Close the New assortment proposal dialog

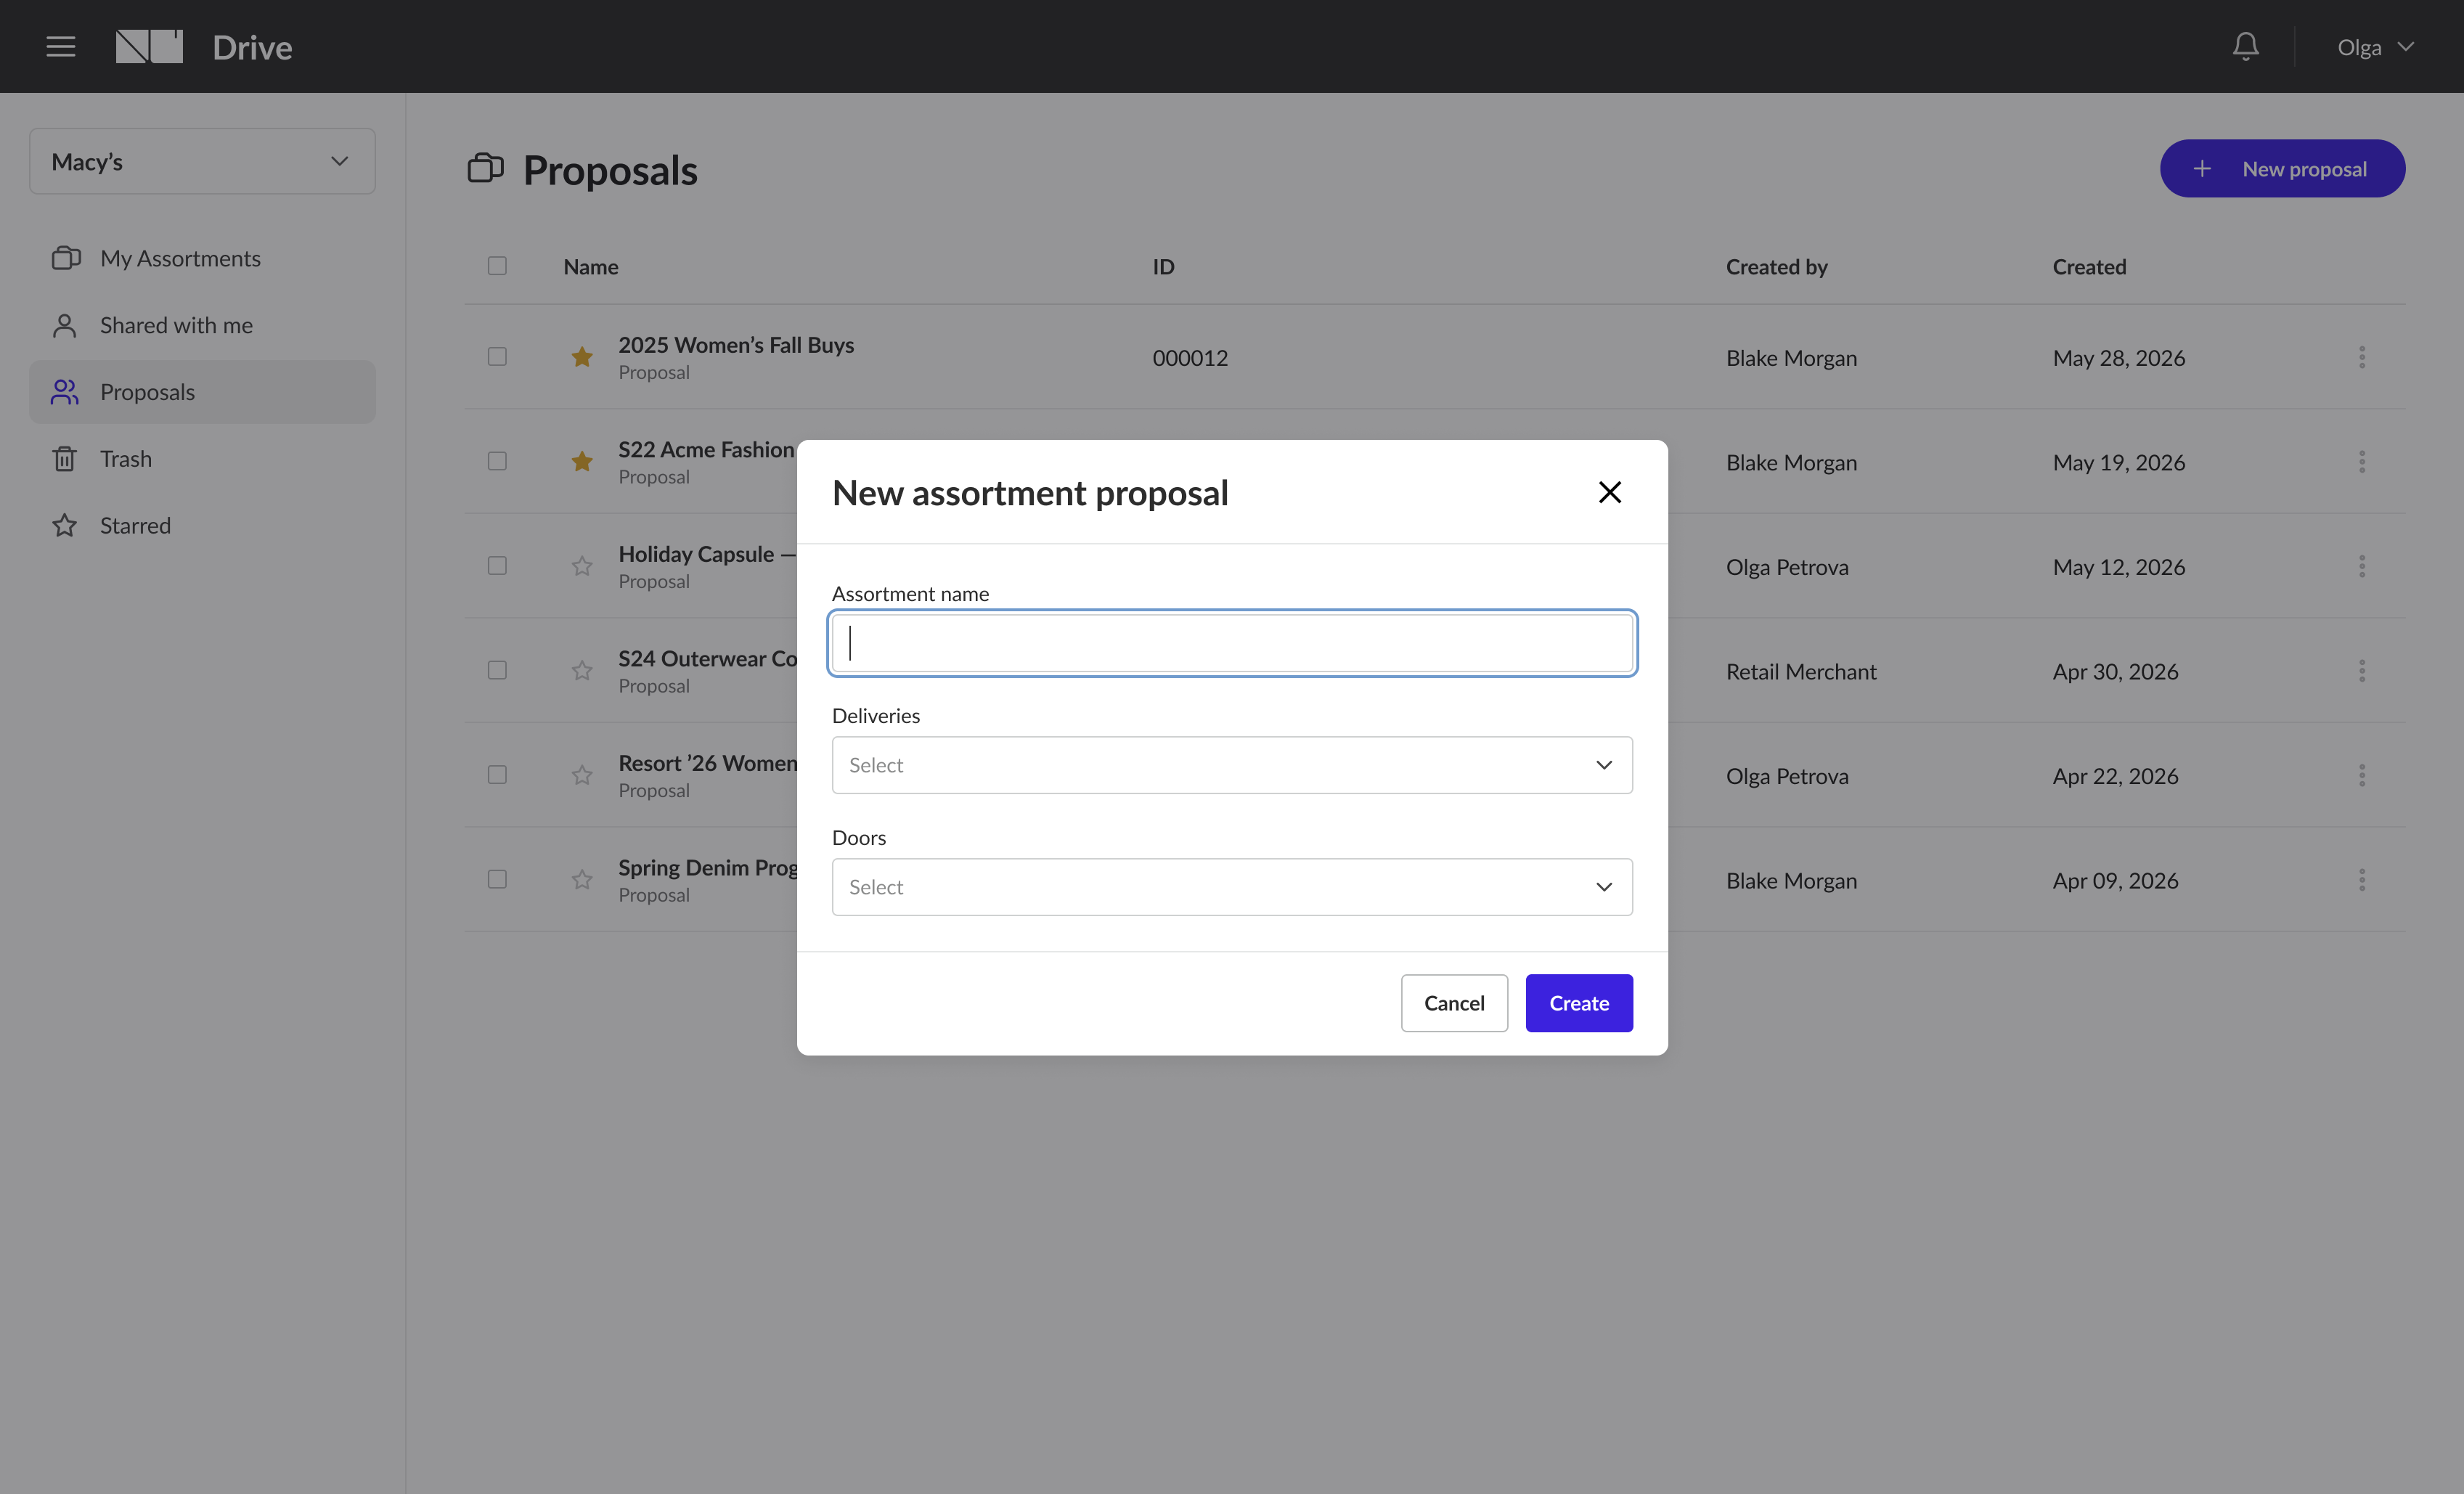coord(1609,492)
